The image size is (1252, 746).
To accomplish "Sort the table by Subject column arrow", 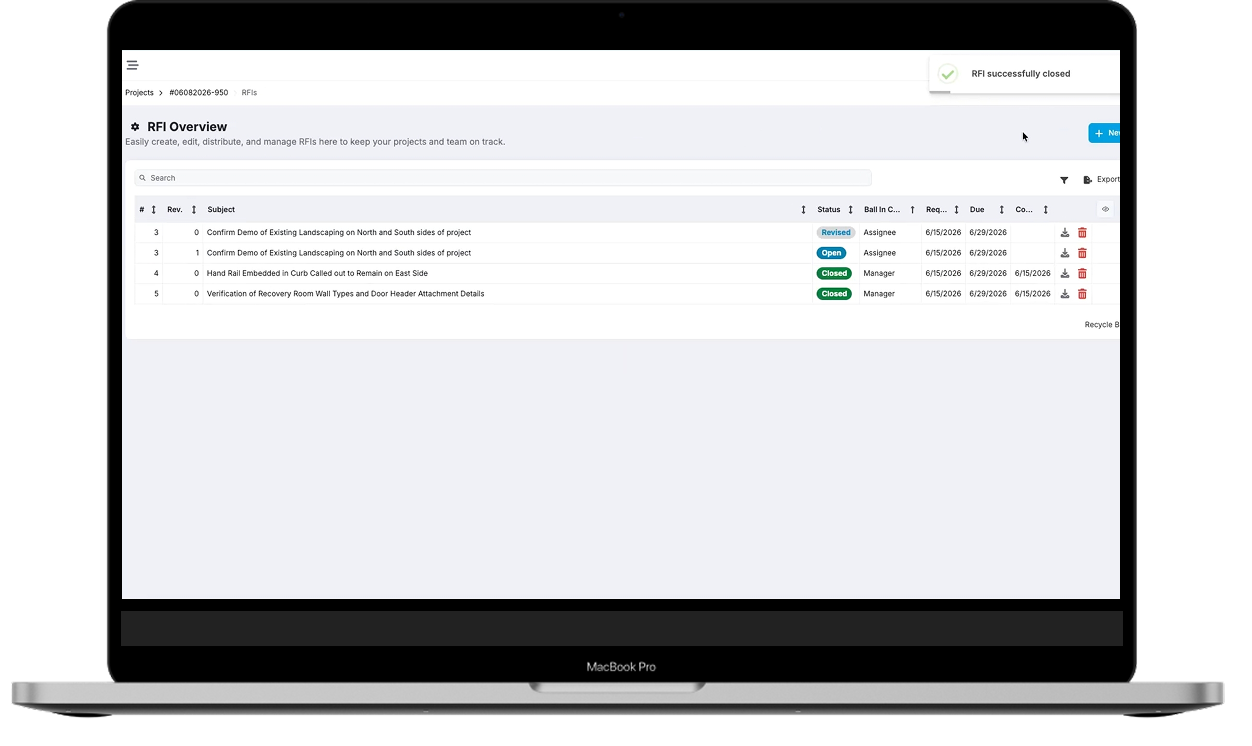I will point(803,210).
